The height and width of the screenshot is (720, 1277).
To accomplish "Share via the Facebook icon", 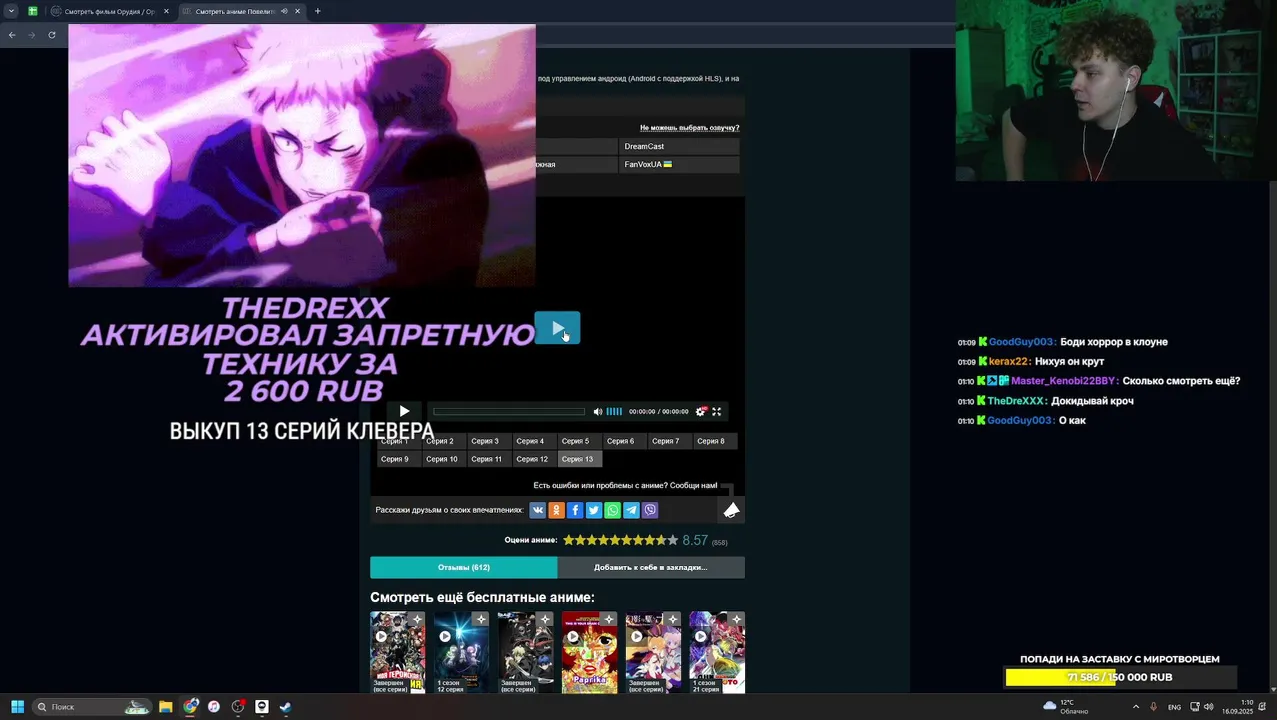I will tap(575, 510).
